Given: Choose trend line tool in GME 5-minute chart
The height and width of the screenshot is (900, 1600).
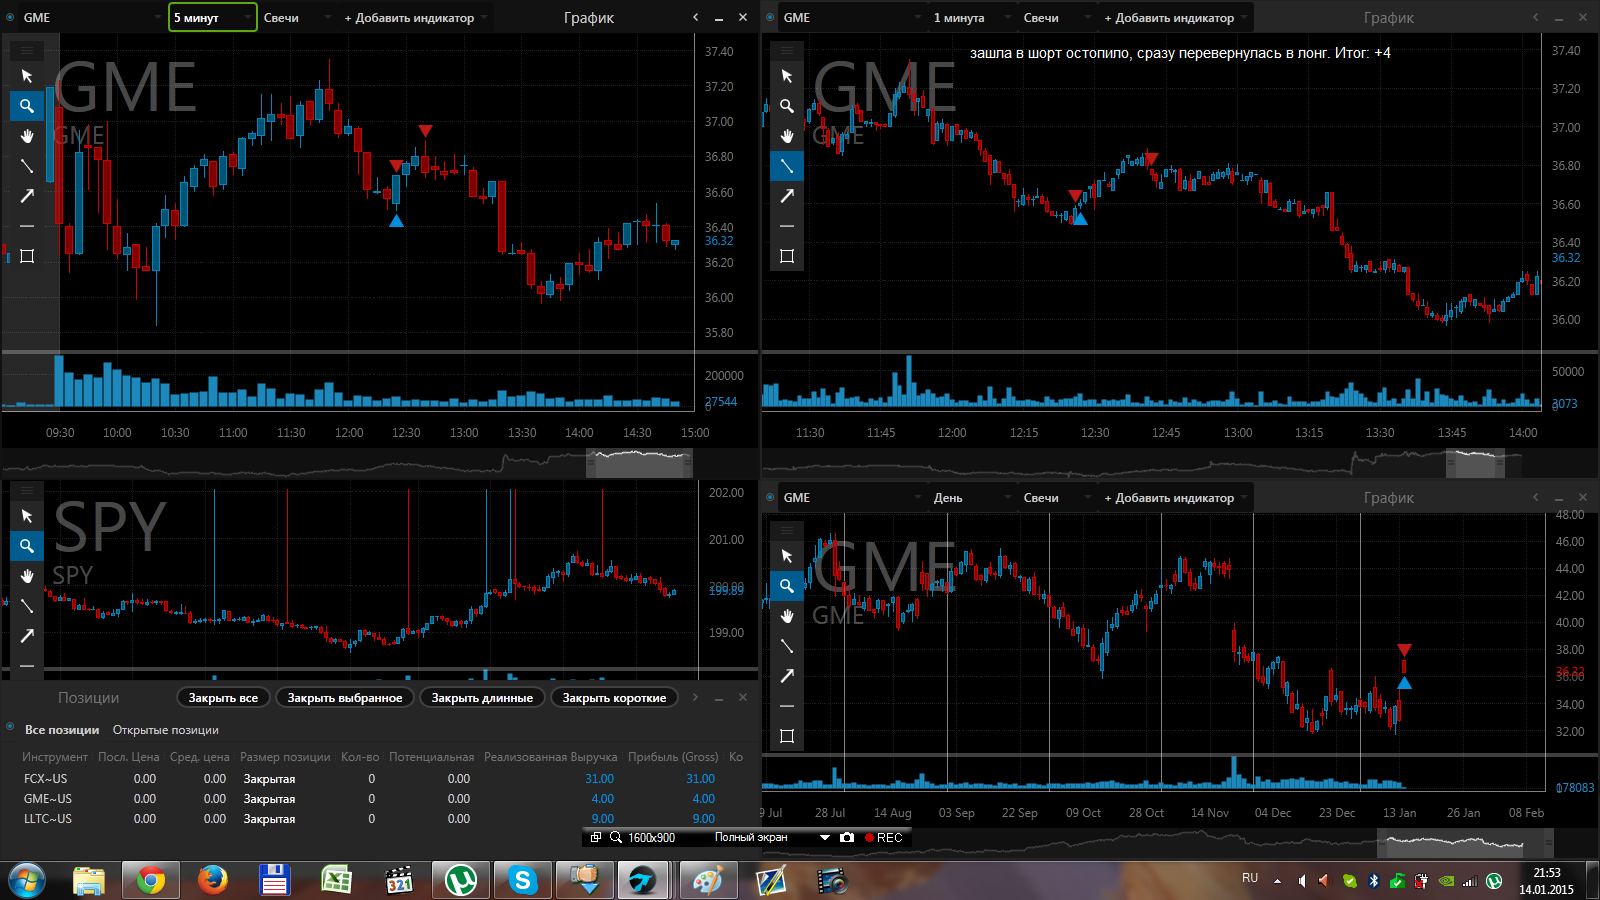Looking at the screenshot, I should tap(27, 166).
